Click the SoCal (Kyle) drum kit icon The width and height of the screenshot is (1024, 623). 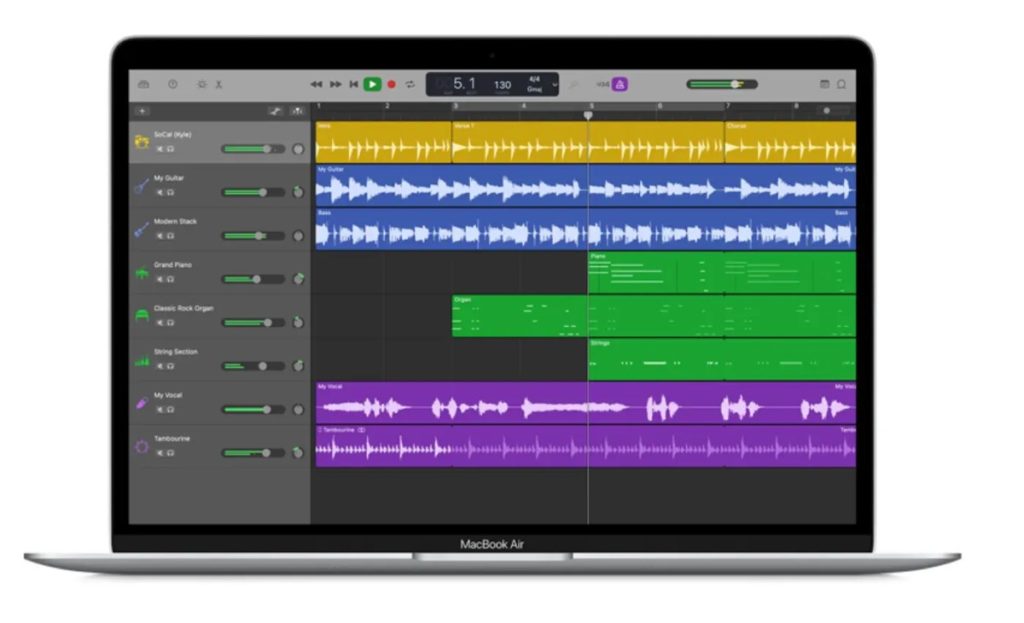[142, 142]
